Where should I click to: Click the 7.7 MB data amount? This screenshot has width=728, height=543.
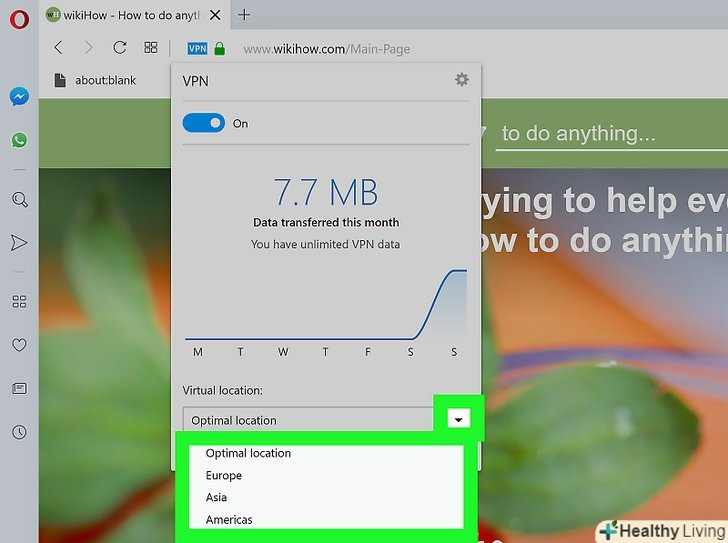325,192
